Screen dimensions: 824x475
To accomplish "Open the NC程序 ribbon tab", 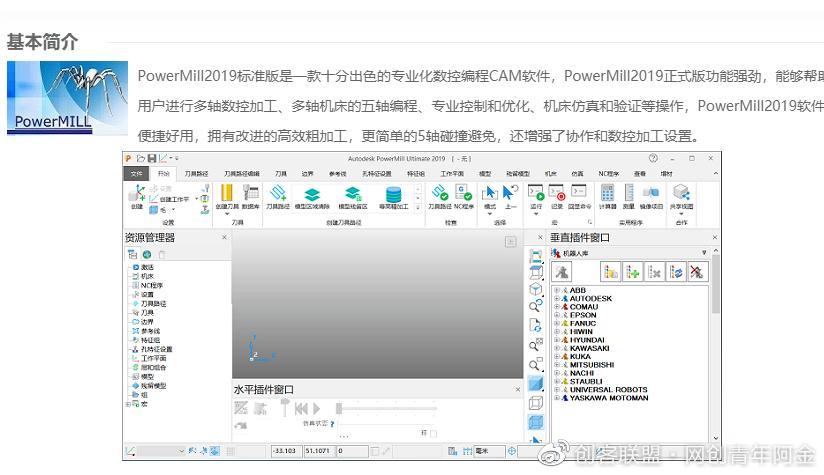I will coord(609,173).
